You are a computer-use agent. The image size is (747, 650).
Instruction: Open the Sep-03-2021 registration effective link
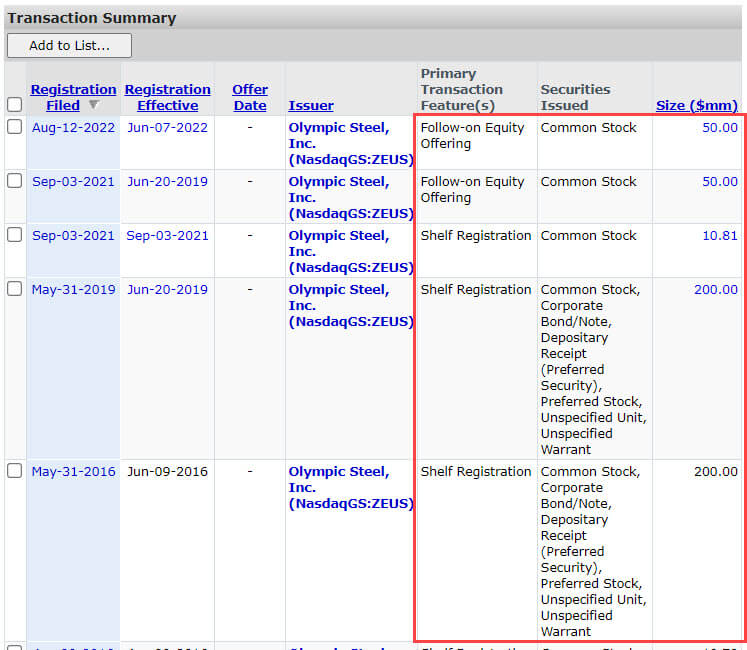(x=167, y=235)
